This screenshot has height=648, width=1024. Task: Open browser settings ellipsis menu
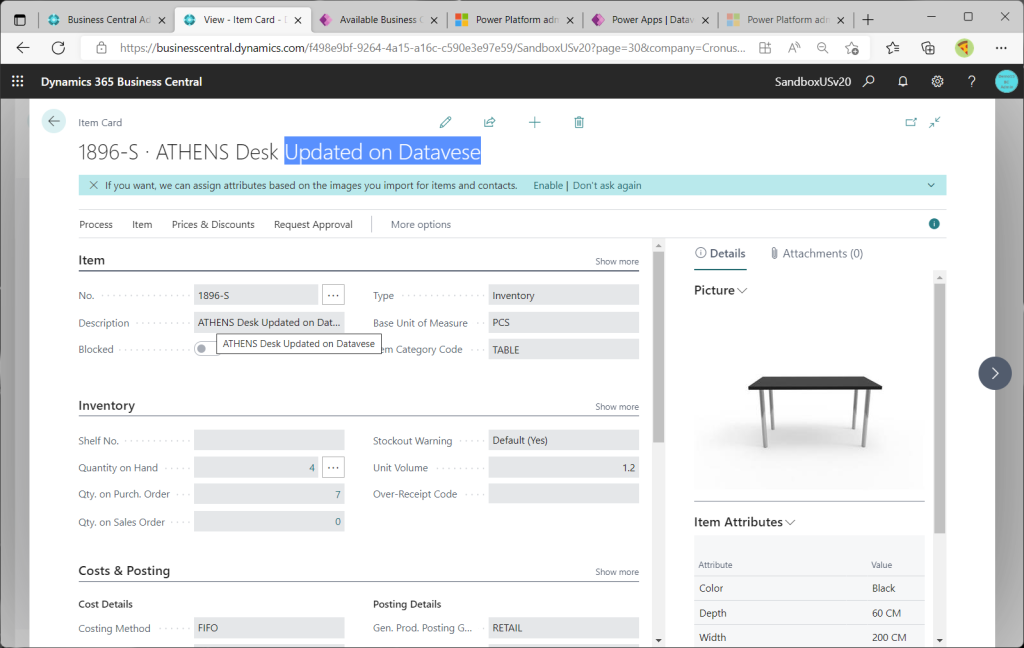tap(1000, 48)
